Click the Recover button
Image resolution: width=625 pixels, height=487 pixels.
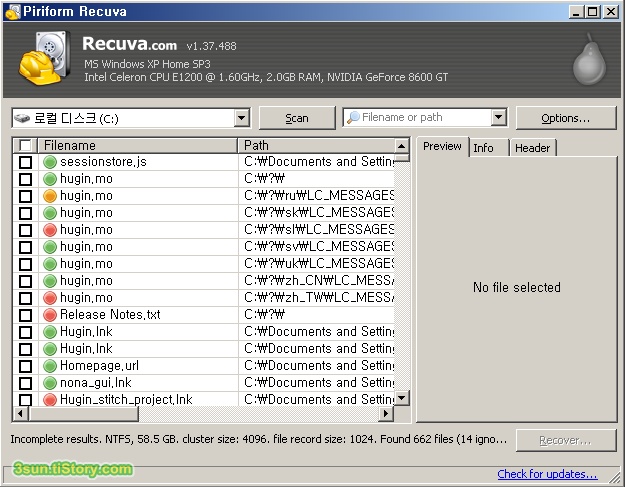pos(566,440)
